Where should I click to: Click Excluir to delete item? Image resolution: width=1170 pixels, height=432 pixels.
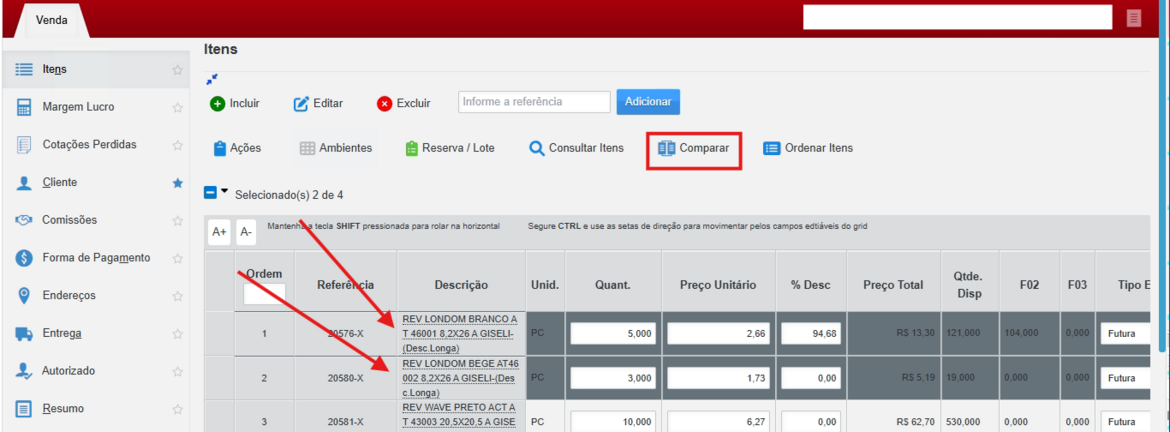pos(404,104)
